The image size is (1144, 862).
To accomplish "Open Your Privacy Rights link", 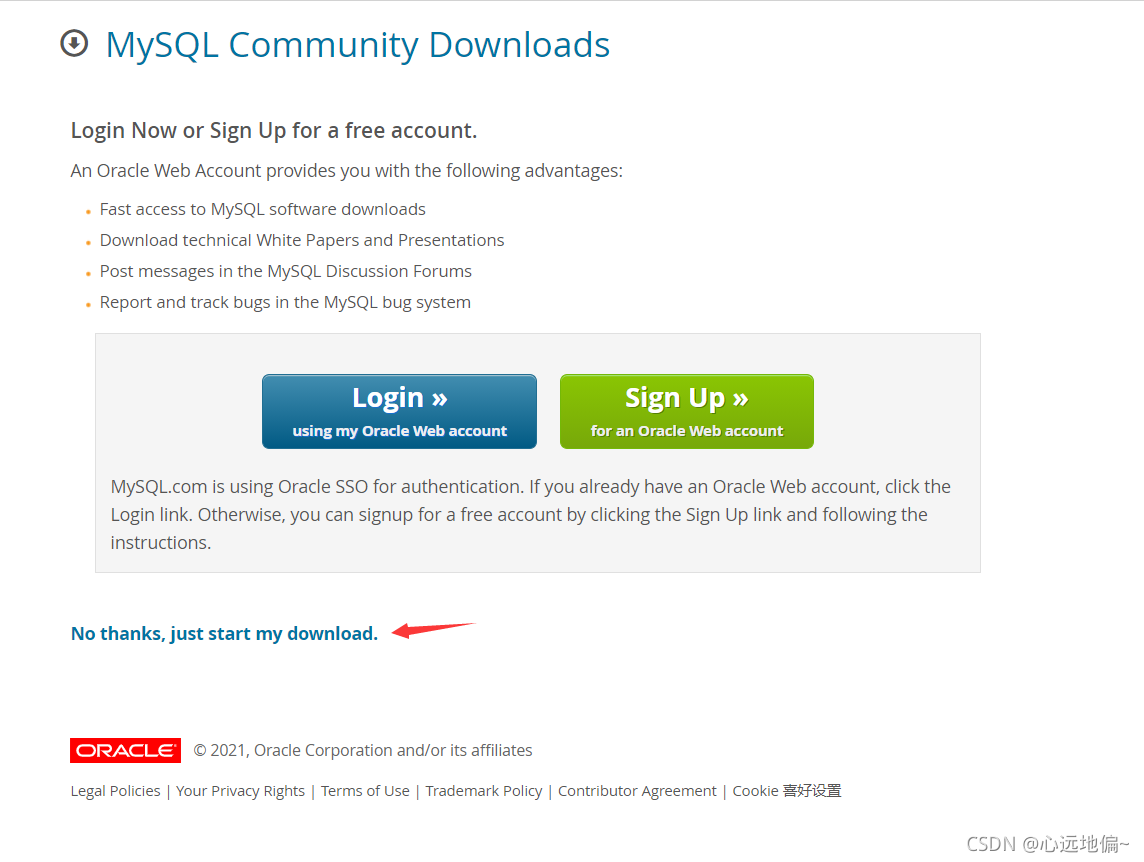I will point(240,791).
